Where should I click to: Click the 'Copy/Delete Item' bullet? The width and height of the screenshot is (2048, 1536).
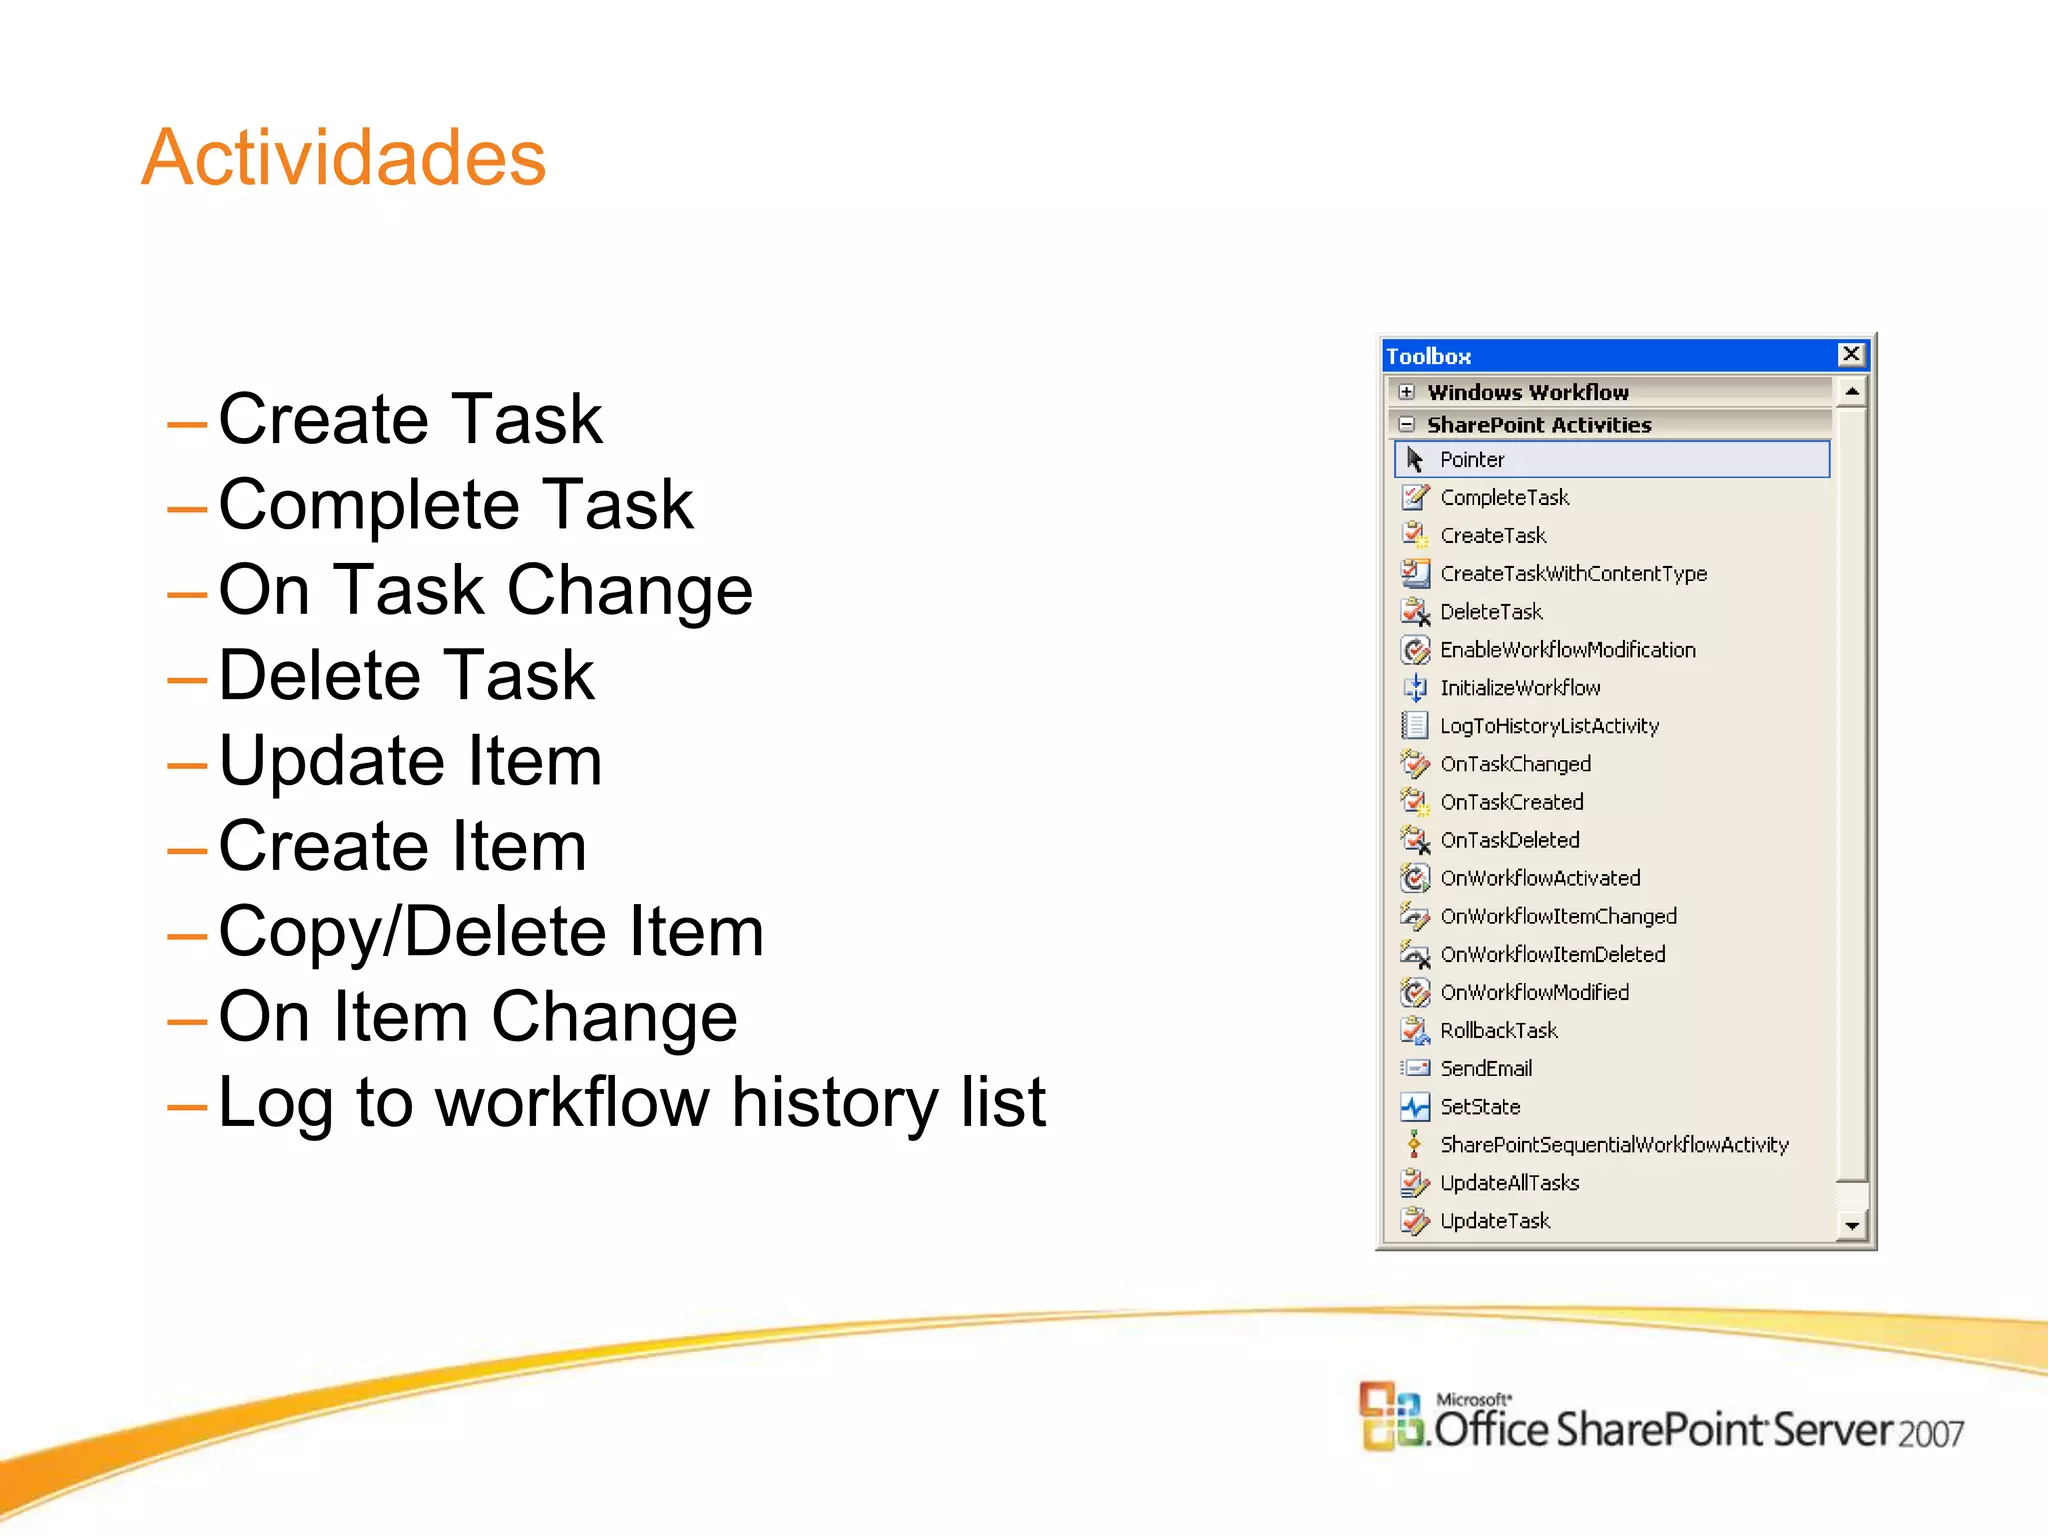click(466, 932)
